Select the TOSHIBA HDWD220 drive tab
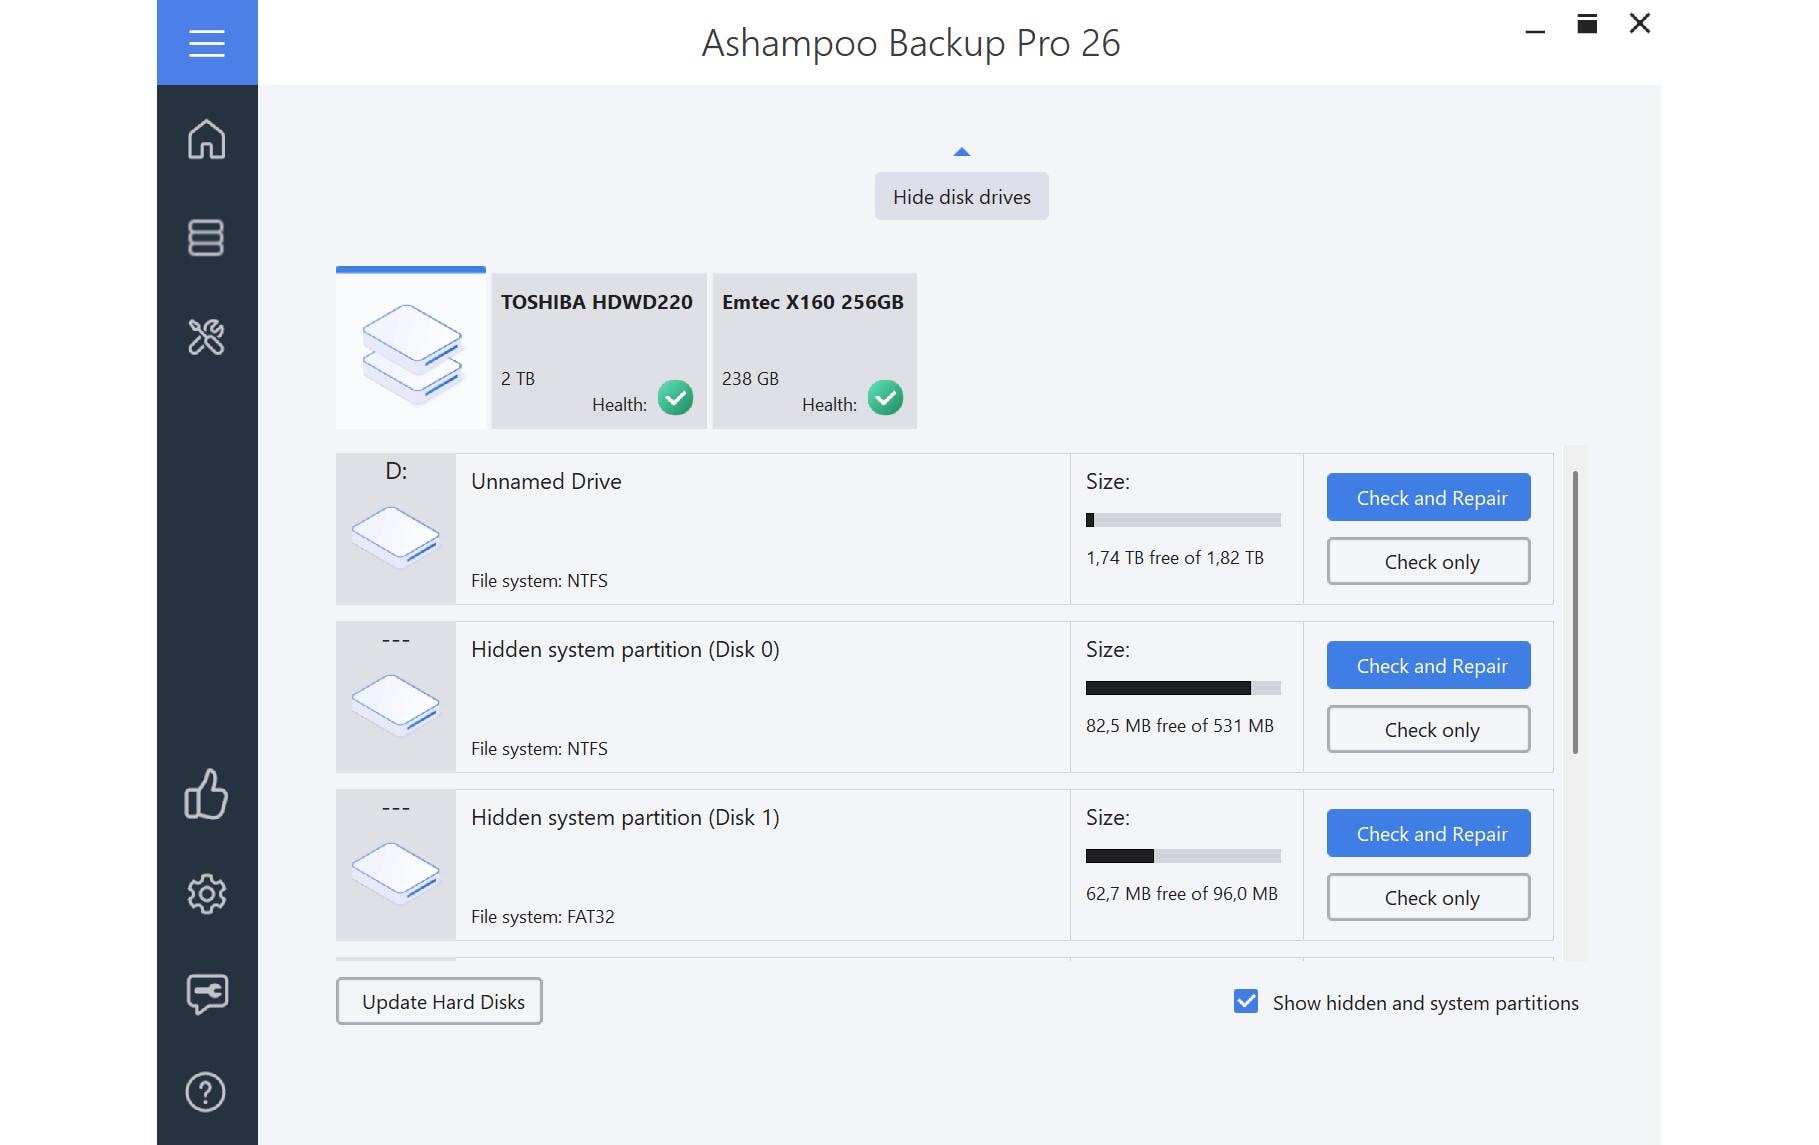1819x1145 pixels. [598, 351]
